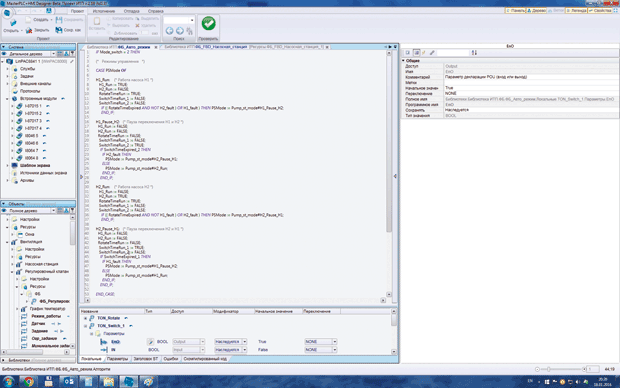Click the filter icon in Объекты panel toolbar
This screenshot has height=388, width=620.
click(x=73, y=211)
